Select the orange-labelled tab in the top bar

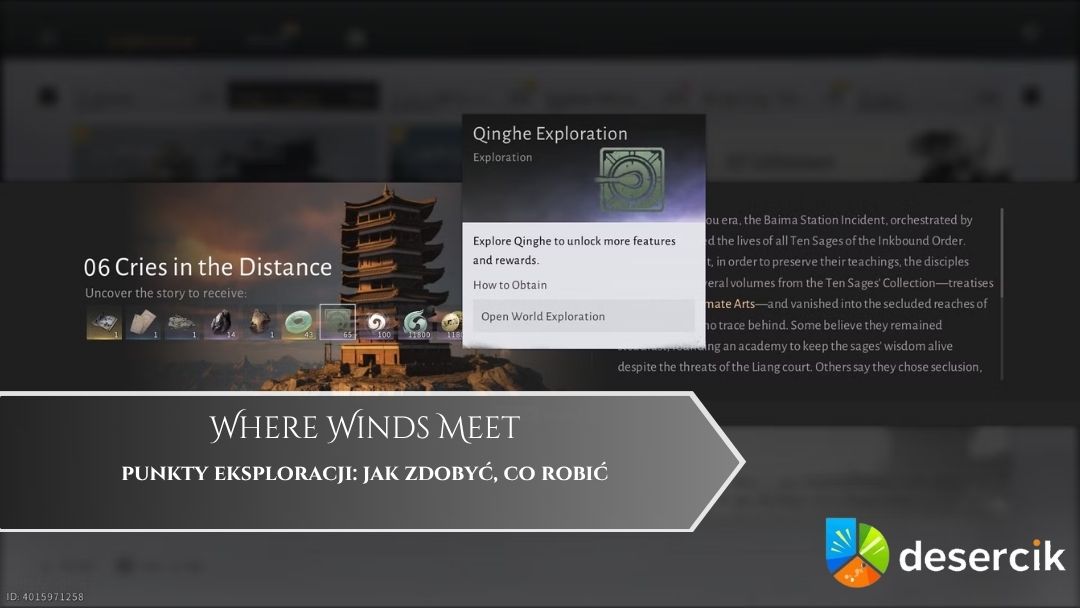coord(150,39)
